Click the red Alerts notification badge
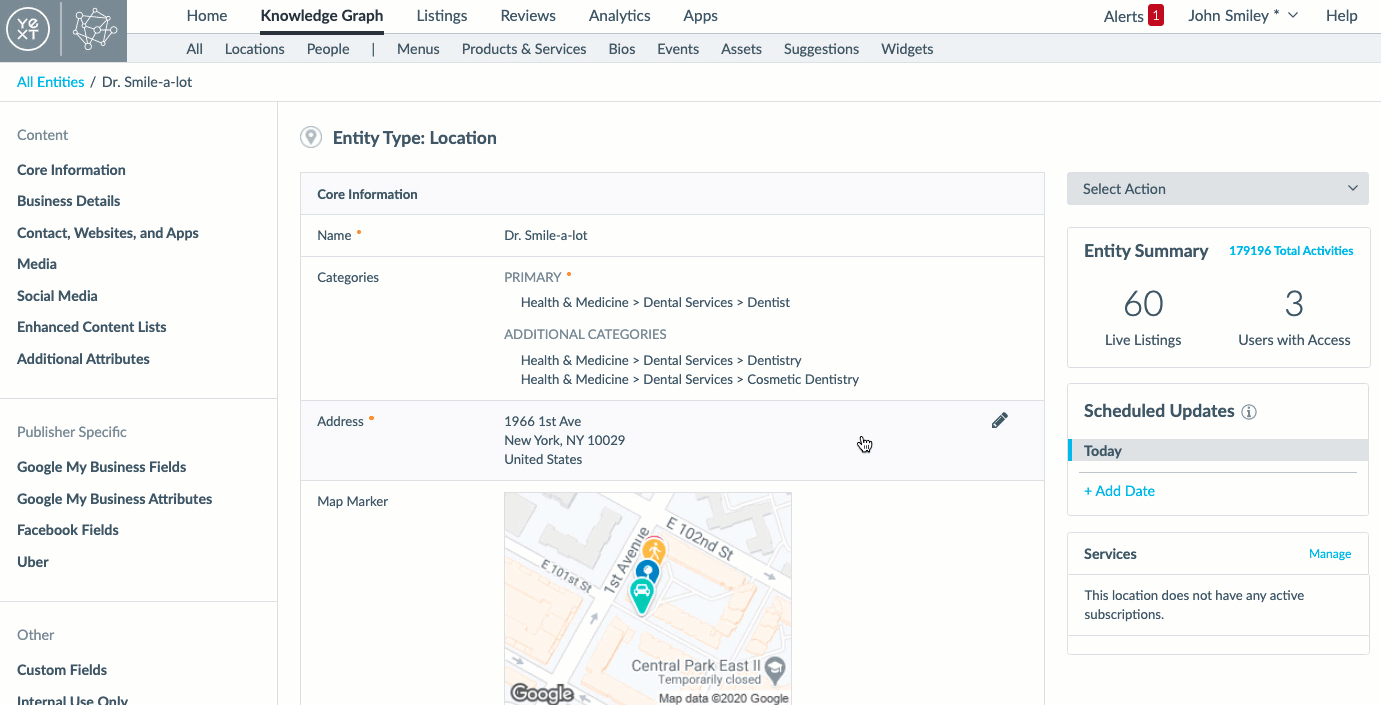This screenshot has width=1381, height=705. coord(1156,16)
